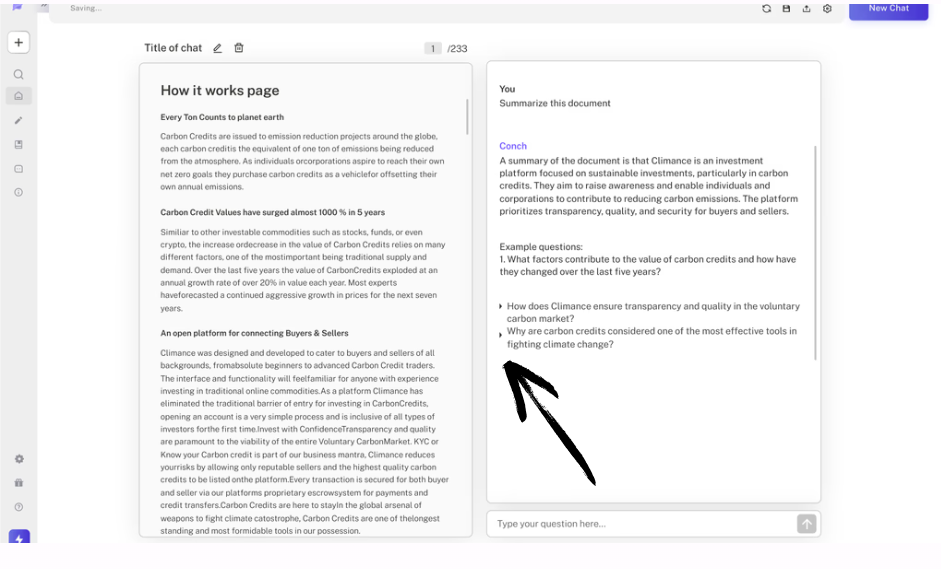Delete the chat with trash icon
The image size is (941, 569).
(x=239, y=48)
